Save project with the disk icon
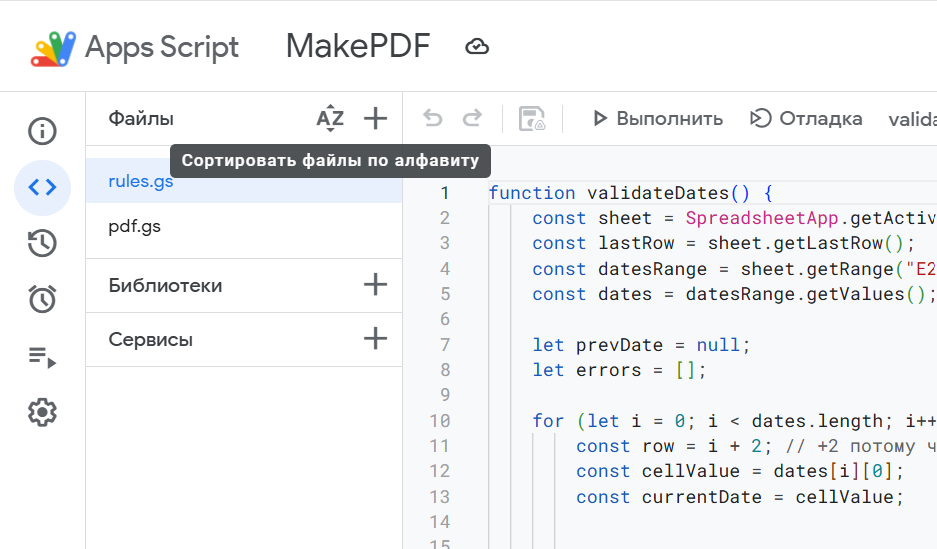The width and height of the screenshot is (937, 549). tap(532, 119)
